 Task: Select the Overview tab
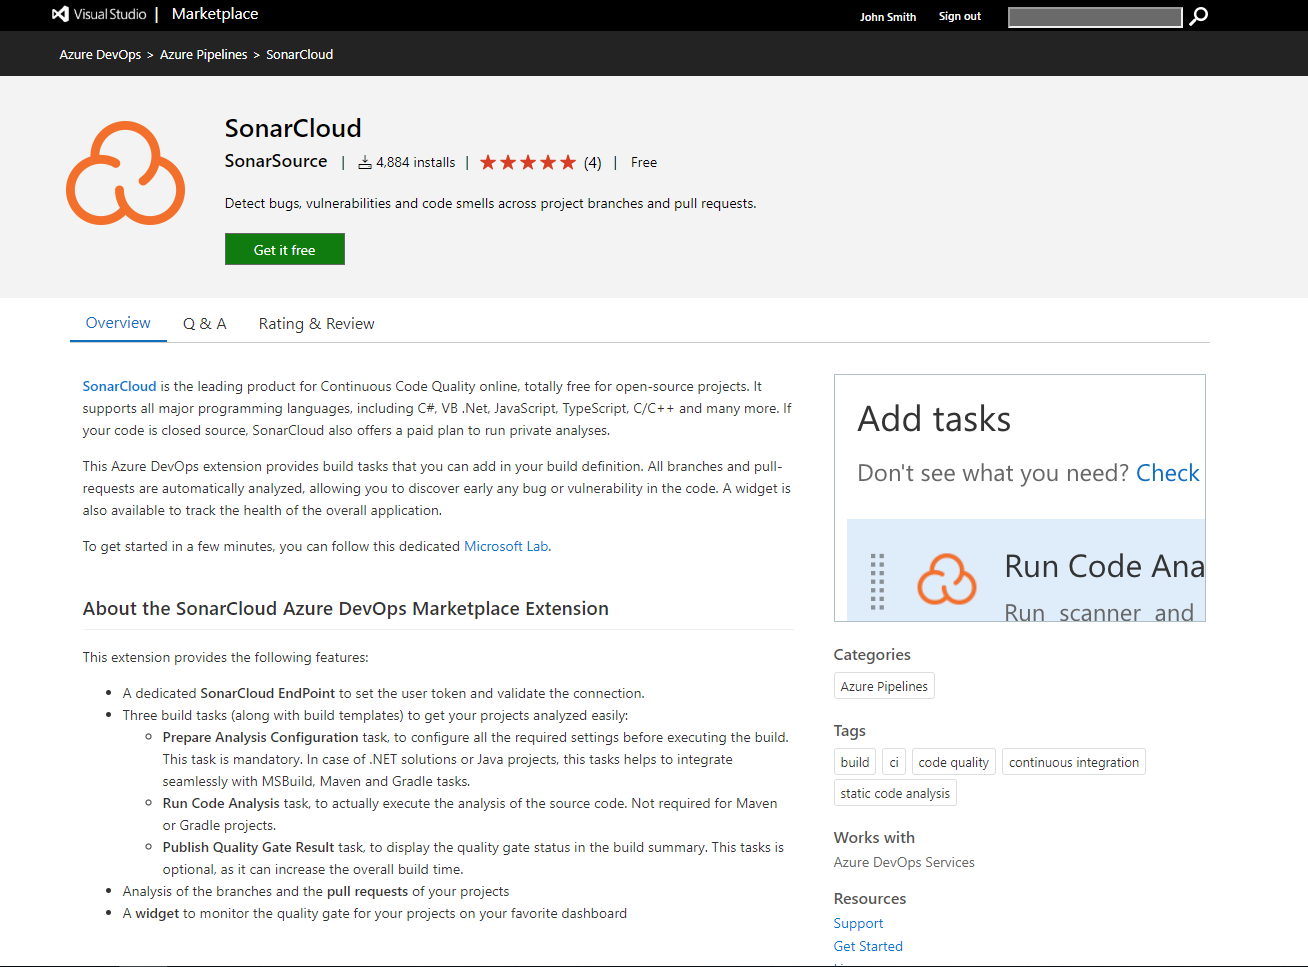(x=118, y=322)
